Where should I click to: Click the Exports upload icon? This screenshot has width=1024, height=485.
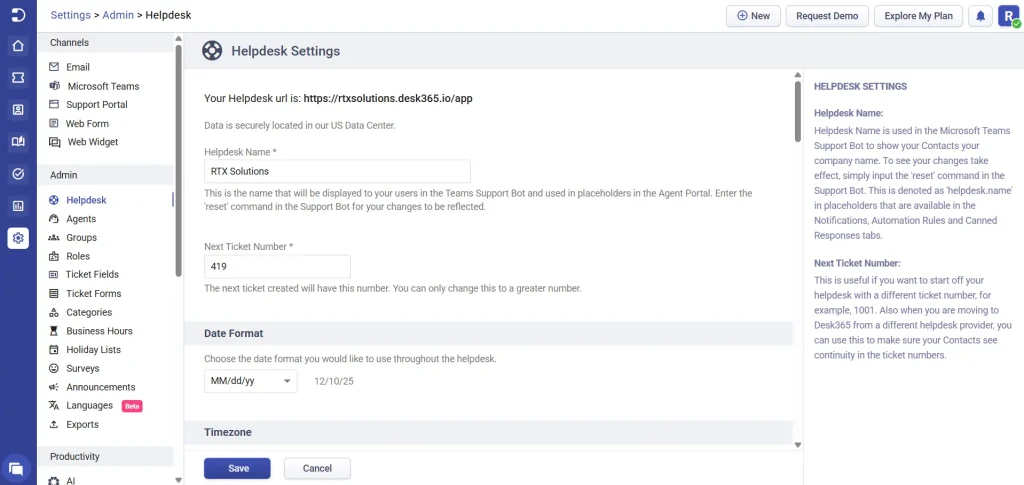54,424
